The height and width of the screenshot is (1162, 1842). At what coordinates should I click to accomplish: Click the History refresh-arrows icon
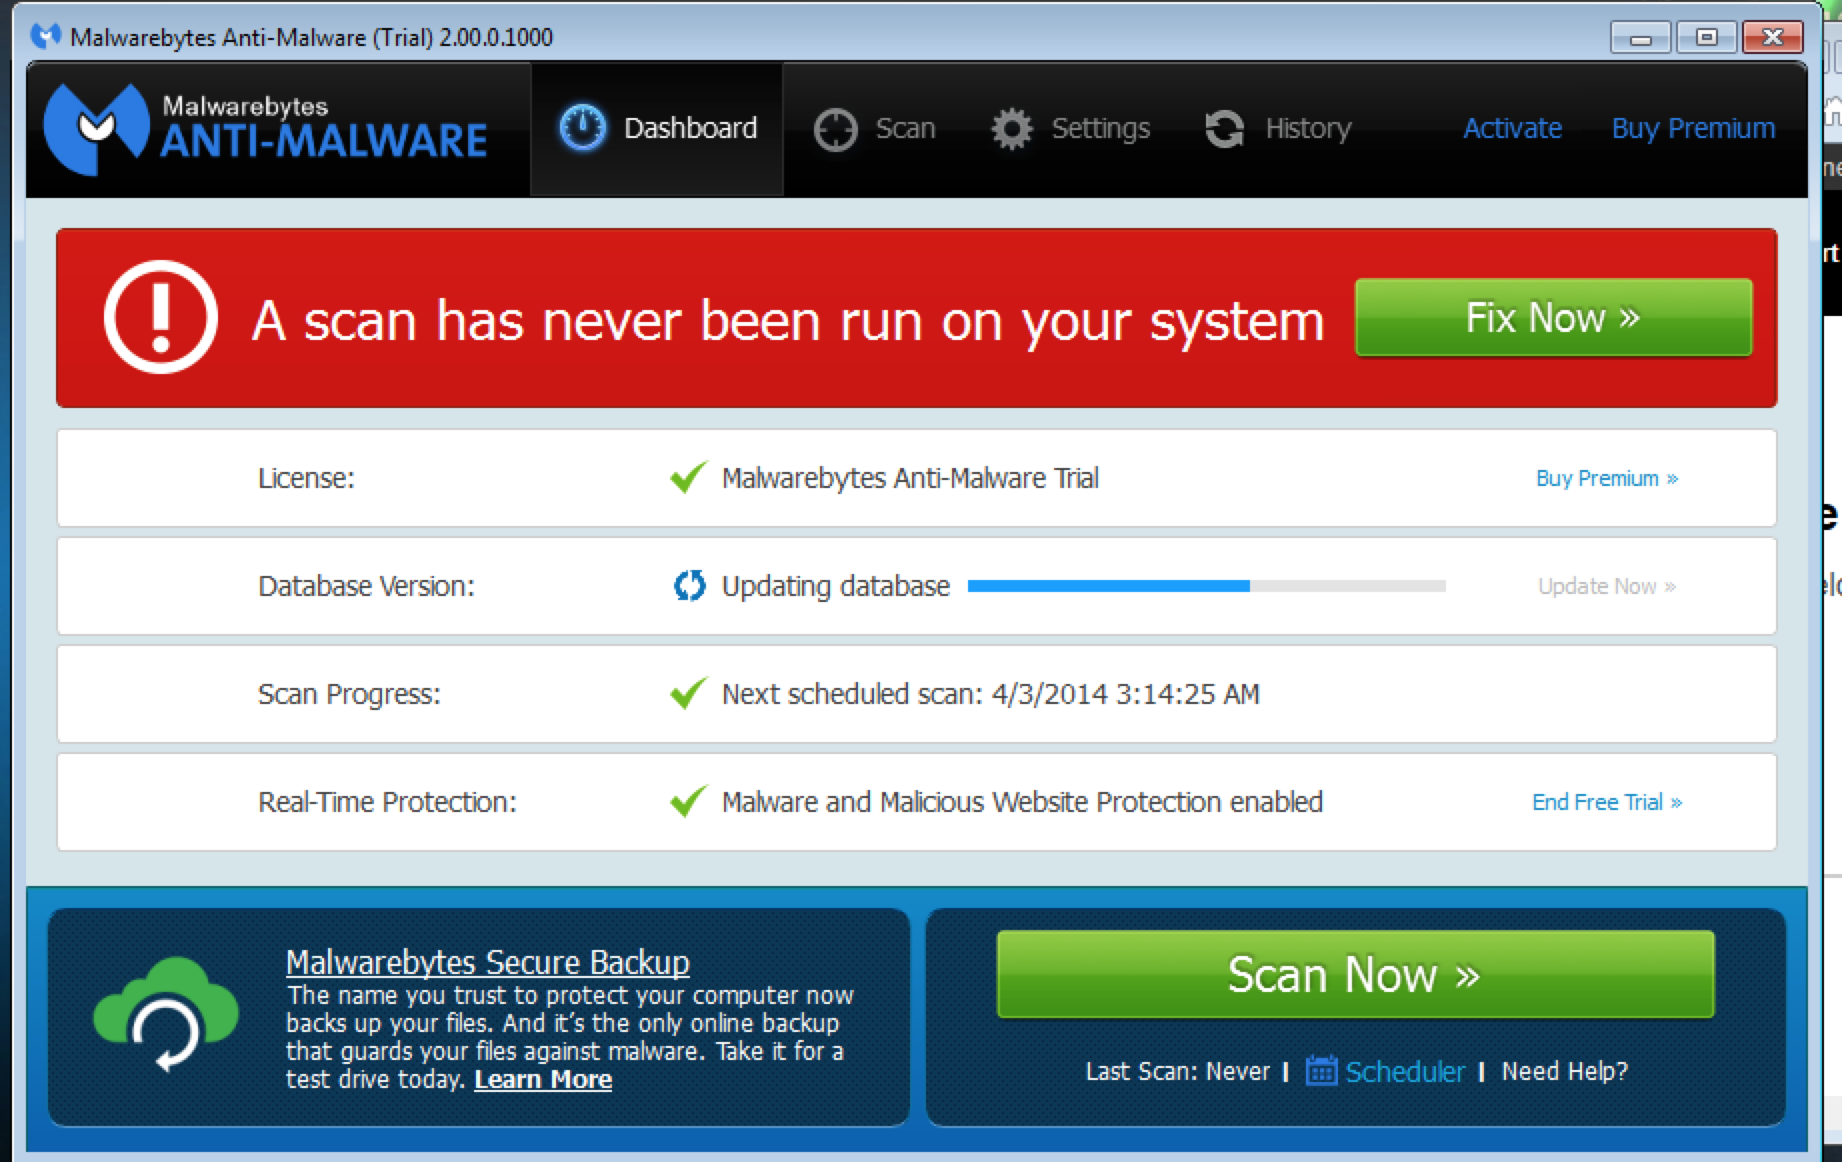tap(1224, 129)
